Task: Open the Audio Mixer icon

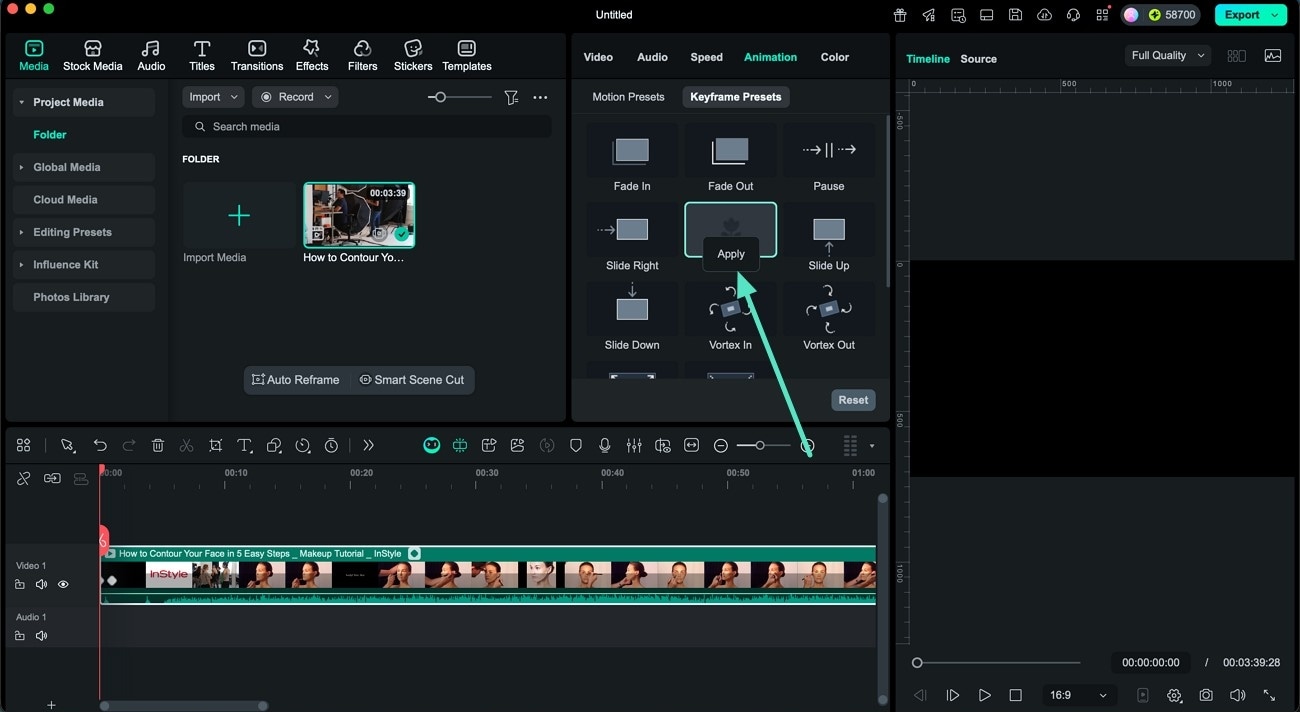Action: [634, 445]
